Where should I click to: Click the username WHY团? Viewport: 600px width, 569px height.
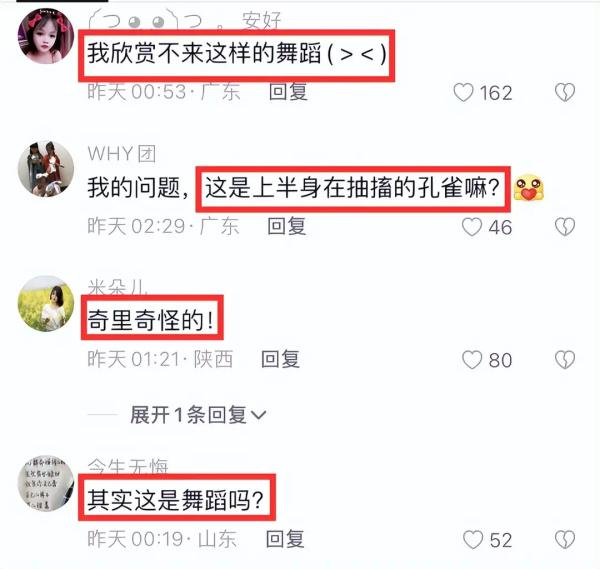point(122,154)
